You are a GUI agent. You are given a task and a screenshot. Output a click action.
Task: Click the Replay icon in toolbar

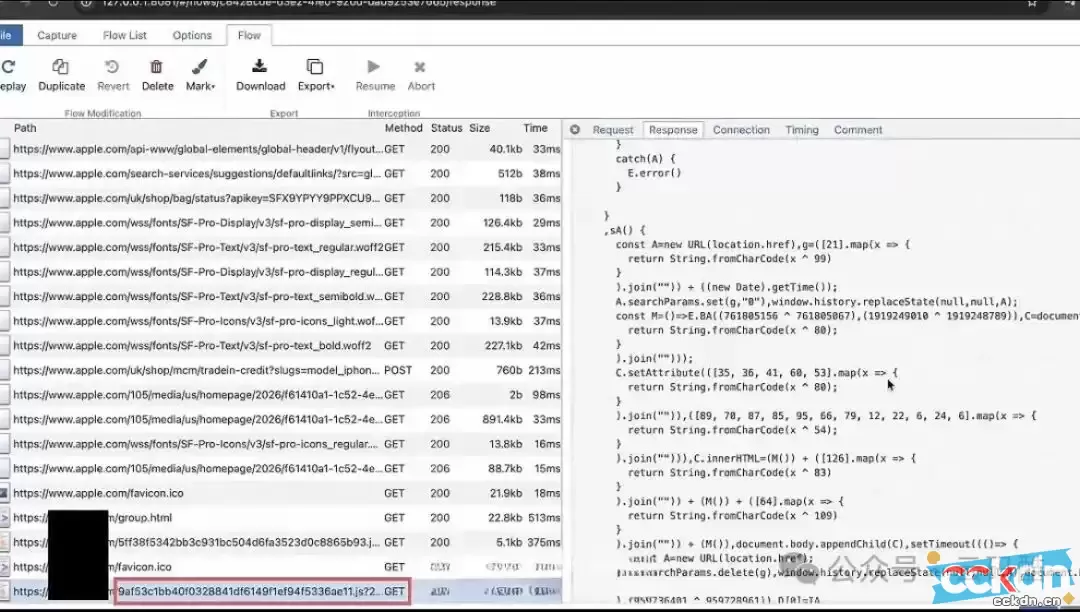coord(9,67)
